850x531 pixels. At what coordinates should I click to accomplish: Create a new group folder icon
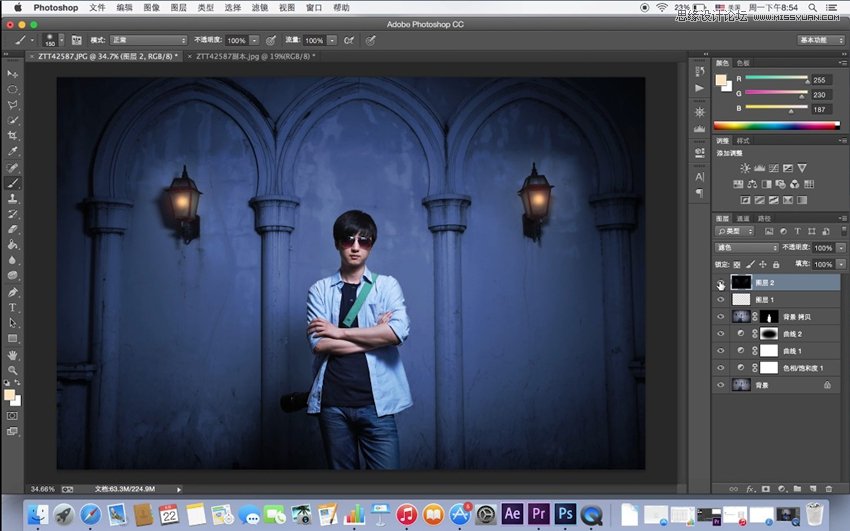797,489
